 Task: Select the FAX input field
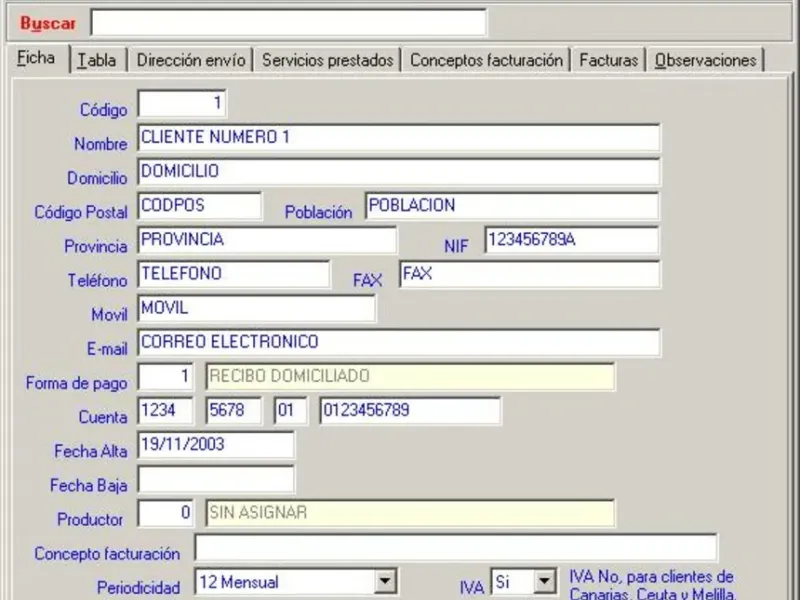point(530,274)
